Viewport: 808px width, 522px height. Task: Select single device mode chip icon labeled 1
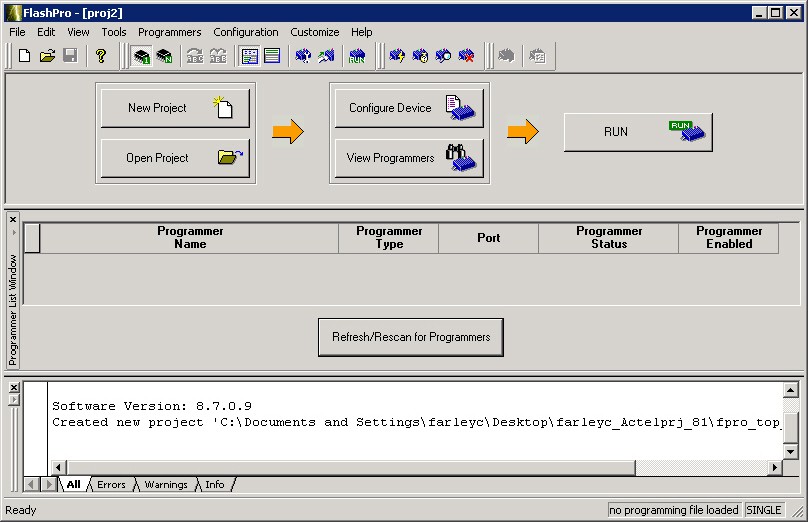[141, 56]
